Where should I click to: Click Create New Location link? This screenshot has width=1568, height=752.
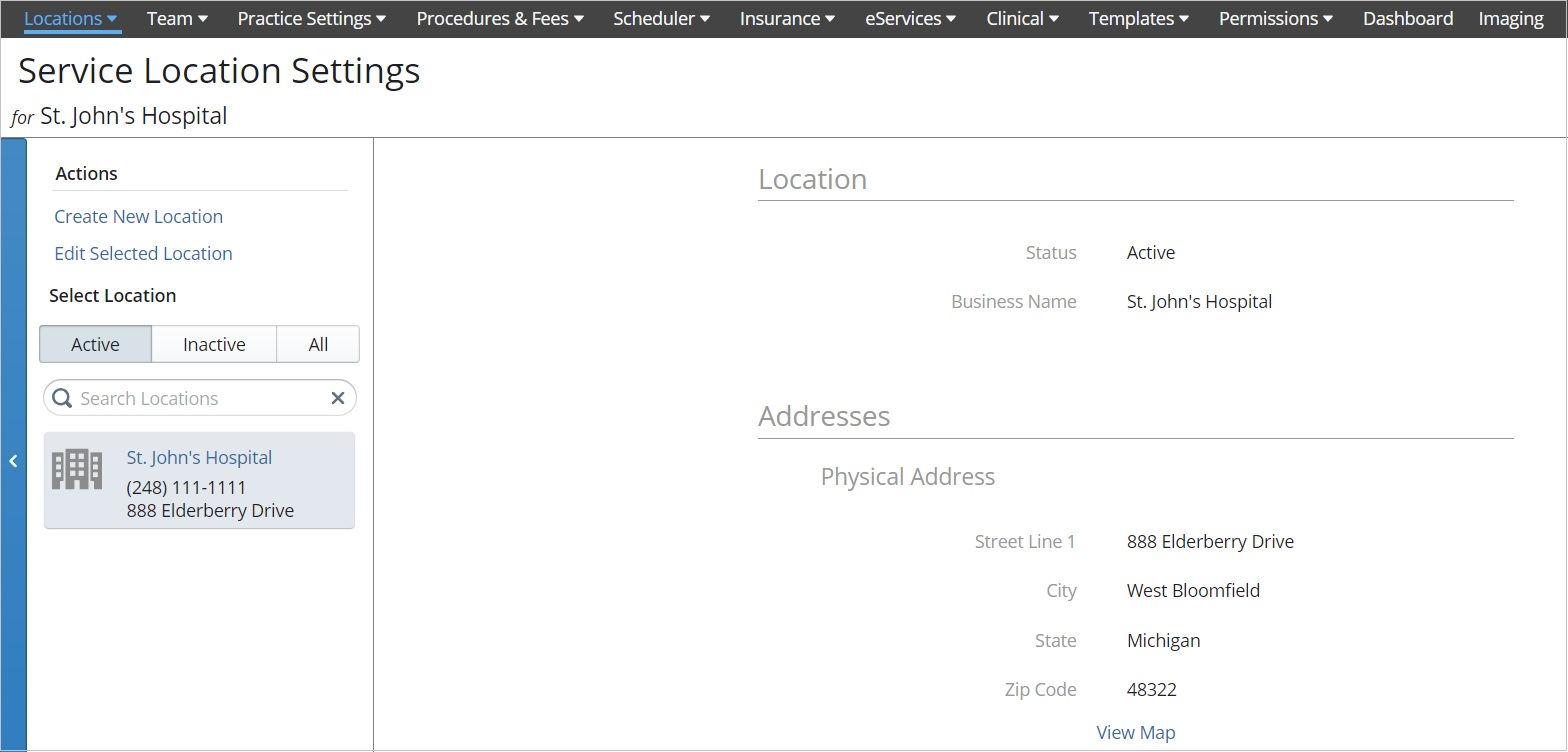[x=139, y=217]
